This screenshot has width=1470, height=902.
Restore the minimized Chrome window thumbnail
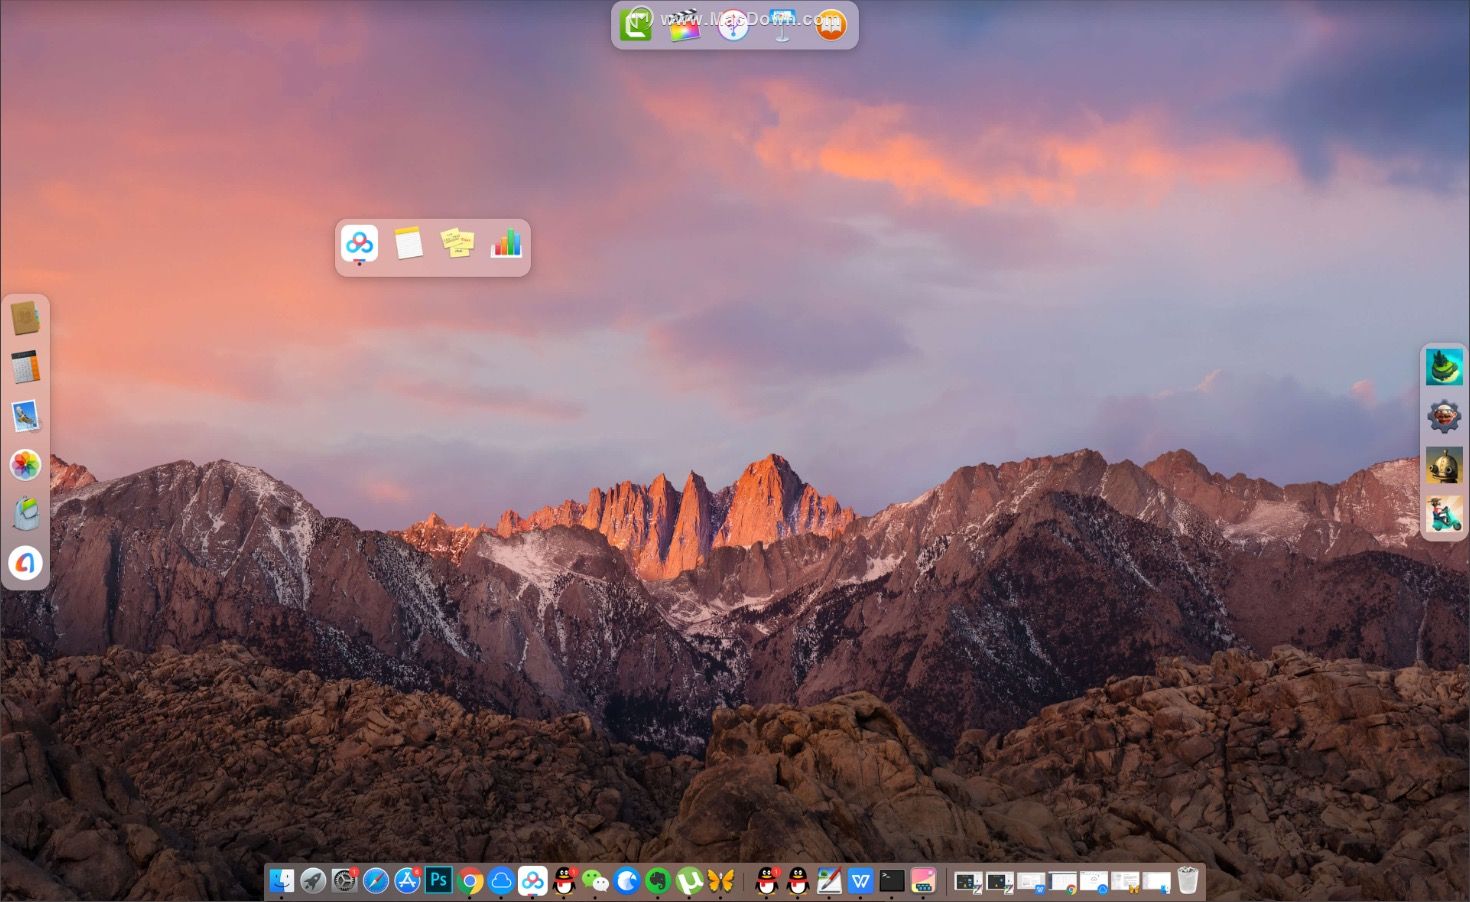[1063, 882]
